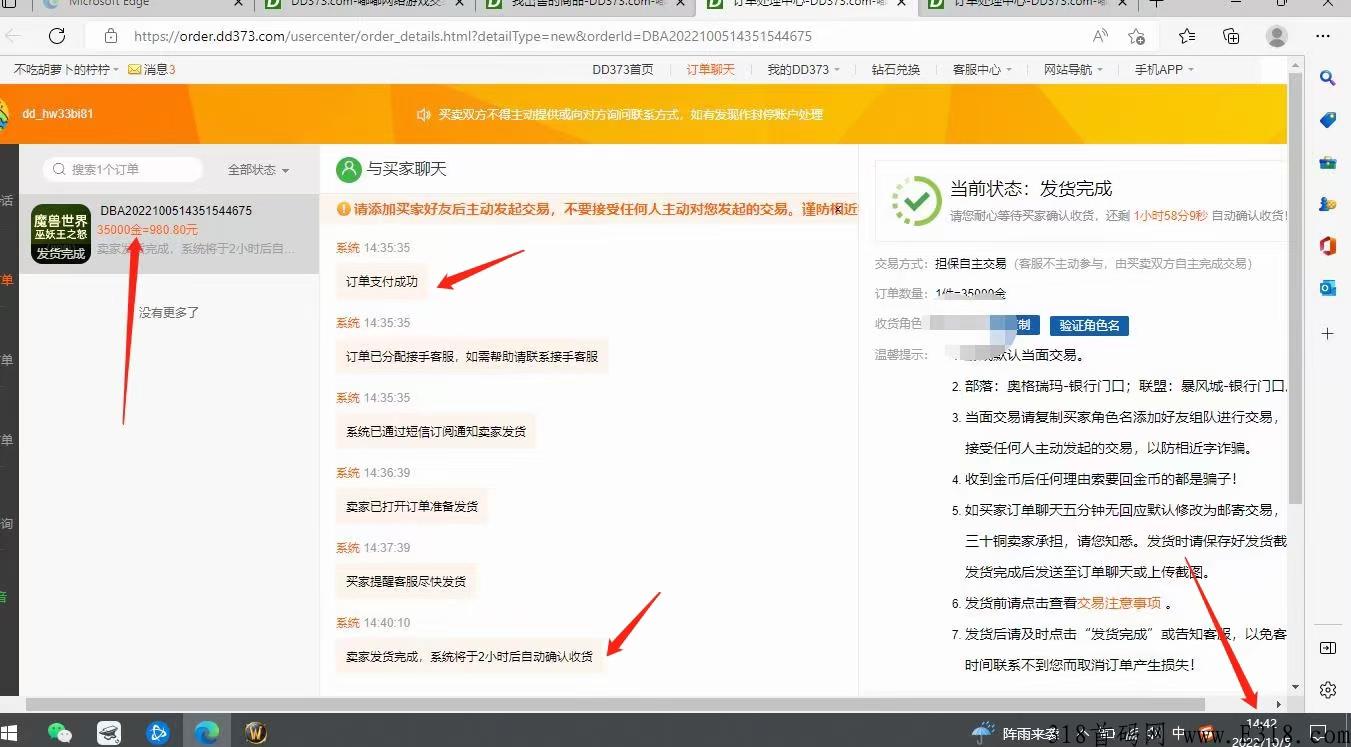Click the 卖家已打开订单准备发货 message
Viewport: 1351px width, 747px height.
click(x=412, y=506)
